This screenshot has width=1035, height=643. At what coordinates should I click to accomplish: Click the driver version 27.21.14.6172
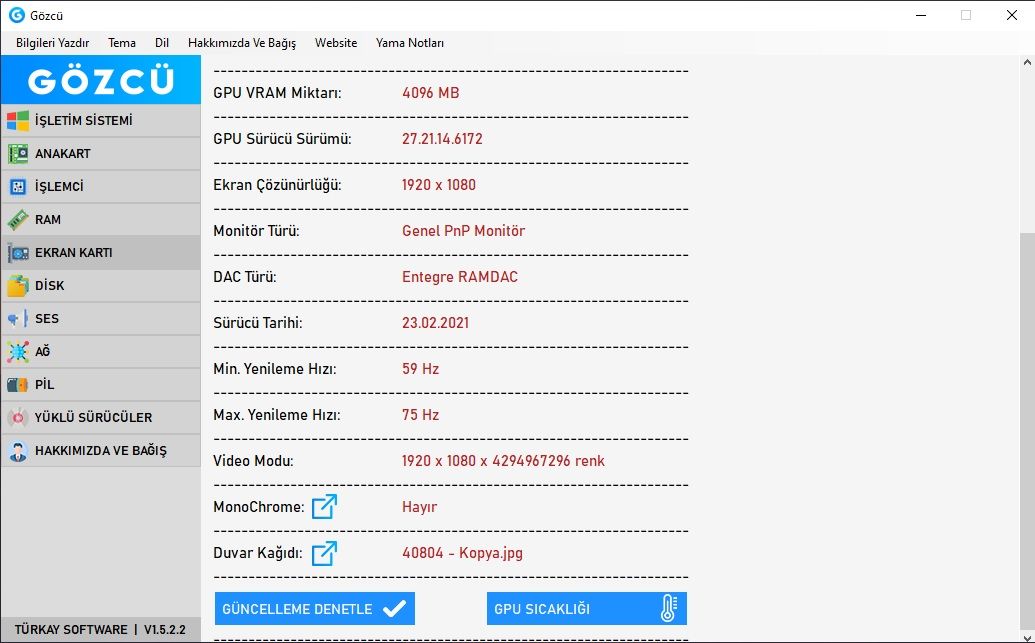tap(442, 139)
